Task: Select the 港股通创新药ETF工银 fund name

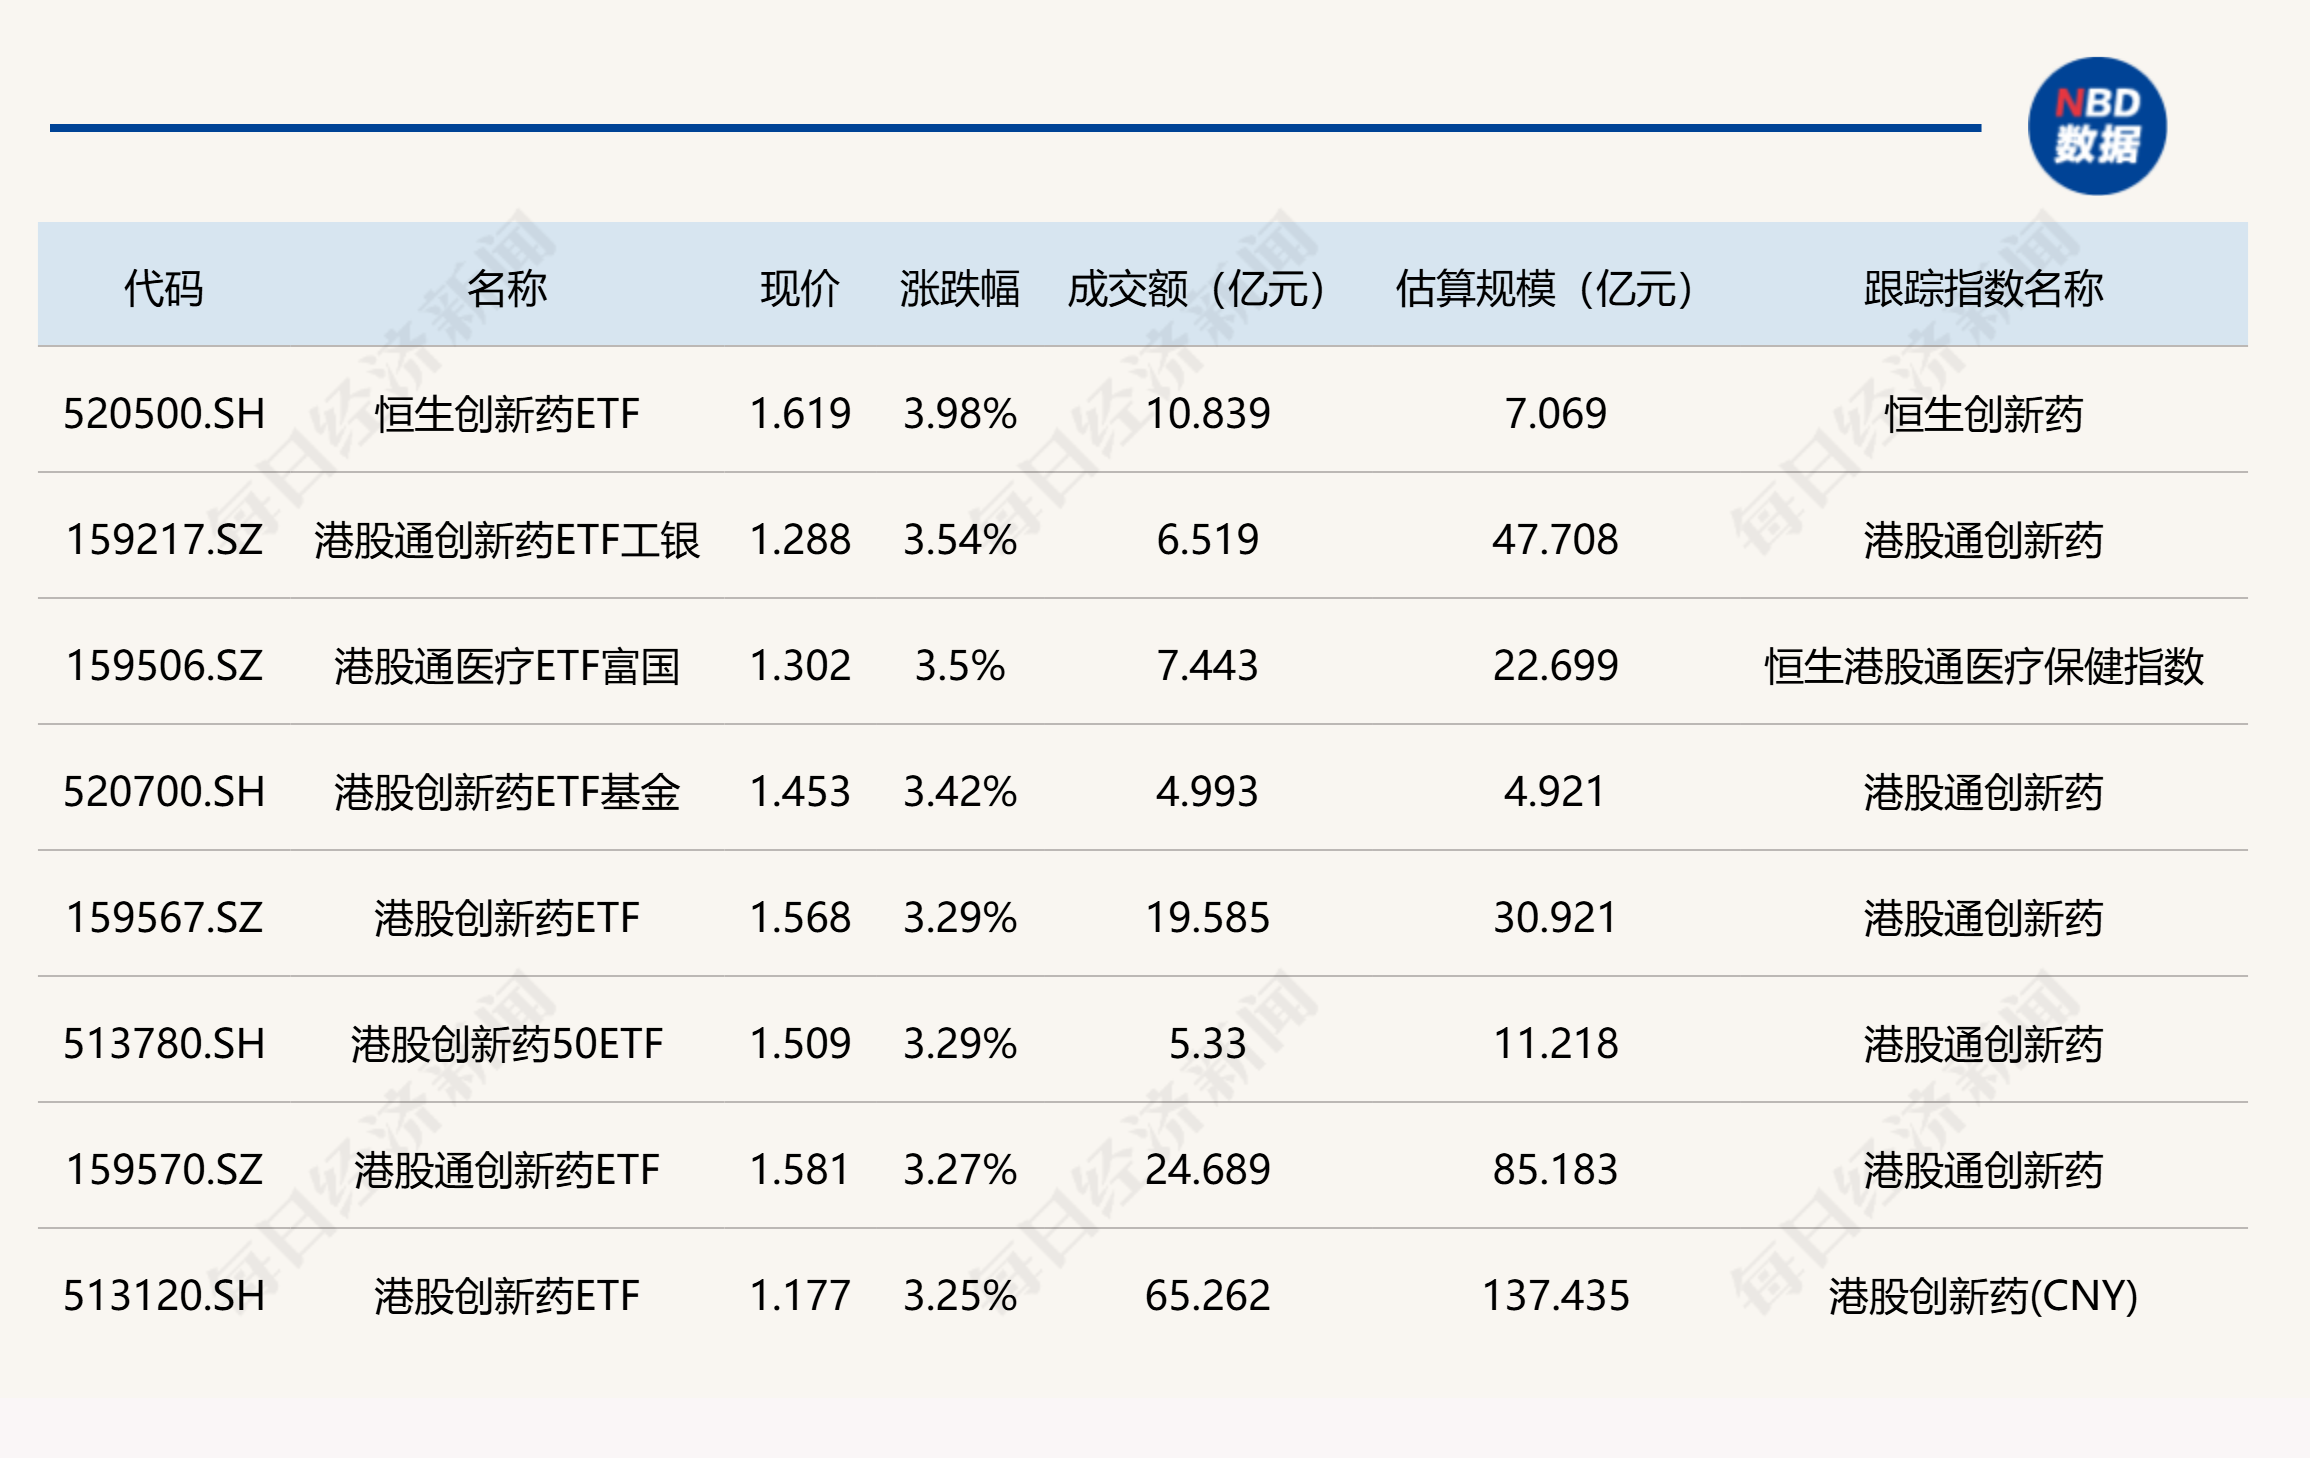Action: pyautogui.click(x=506, y=540)
